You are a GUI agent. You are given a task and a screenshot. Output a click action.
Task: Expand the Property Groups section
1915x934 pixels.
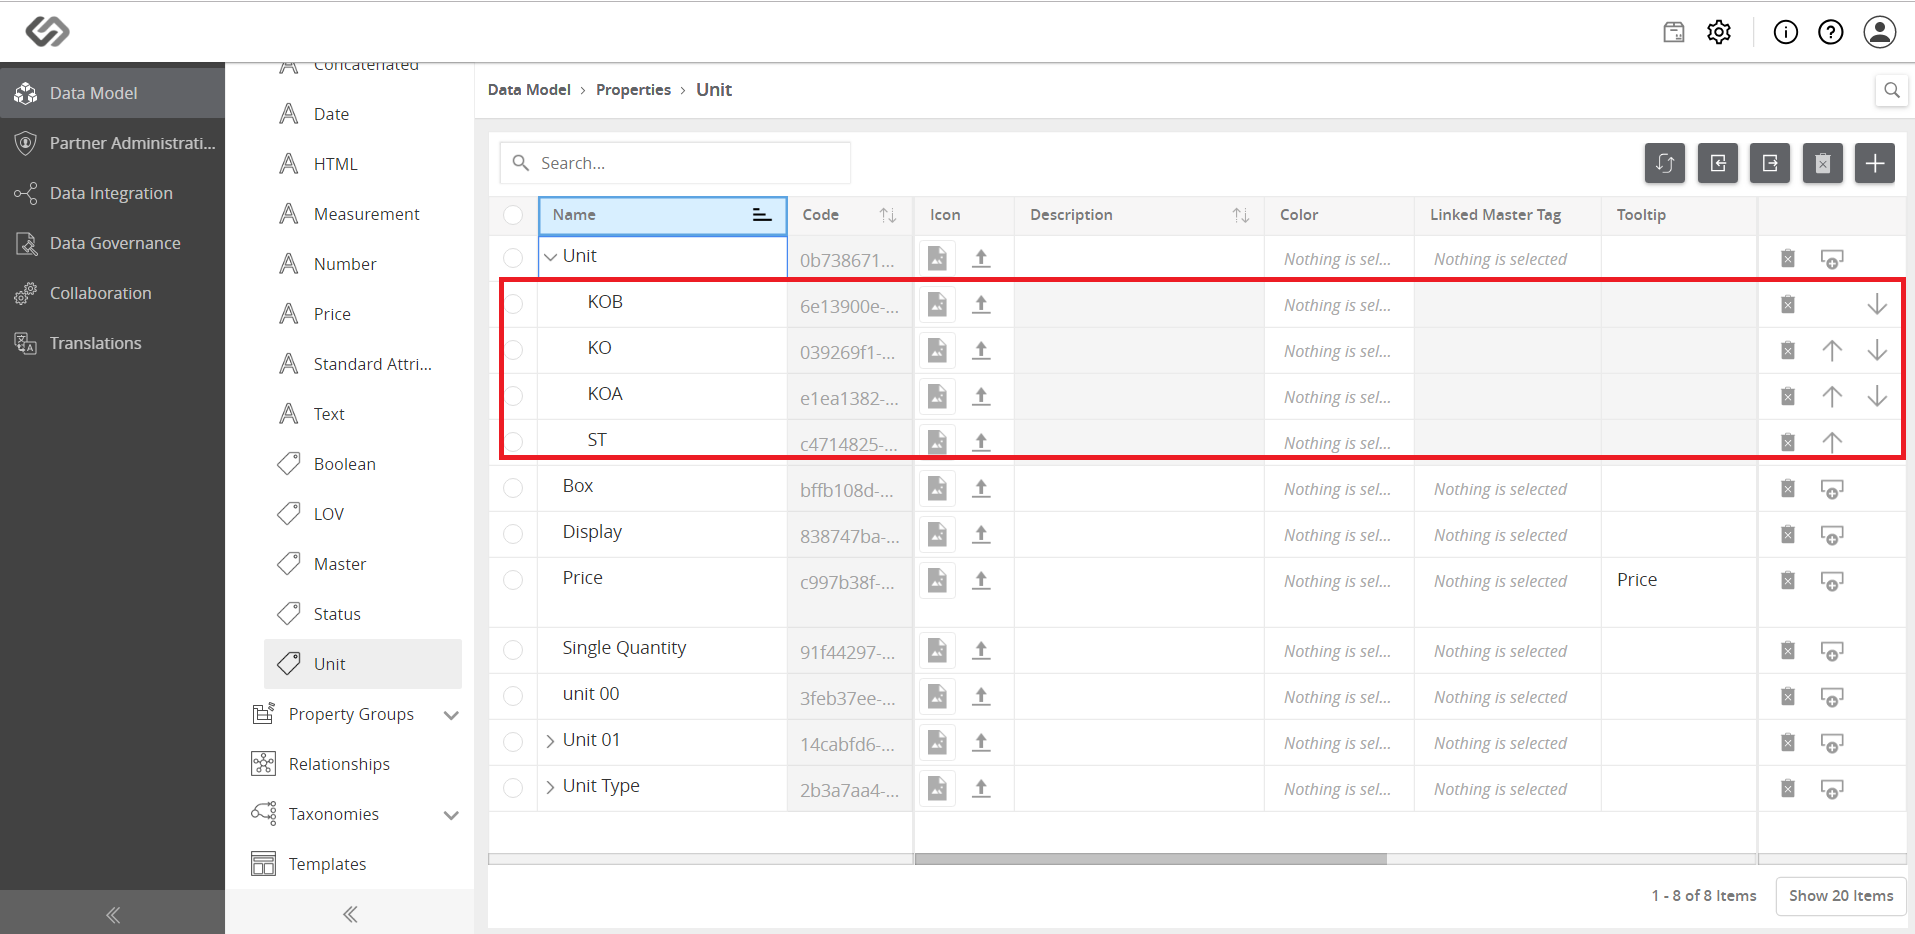(x=451, y=715)
